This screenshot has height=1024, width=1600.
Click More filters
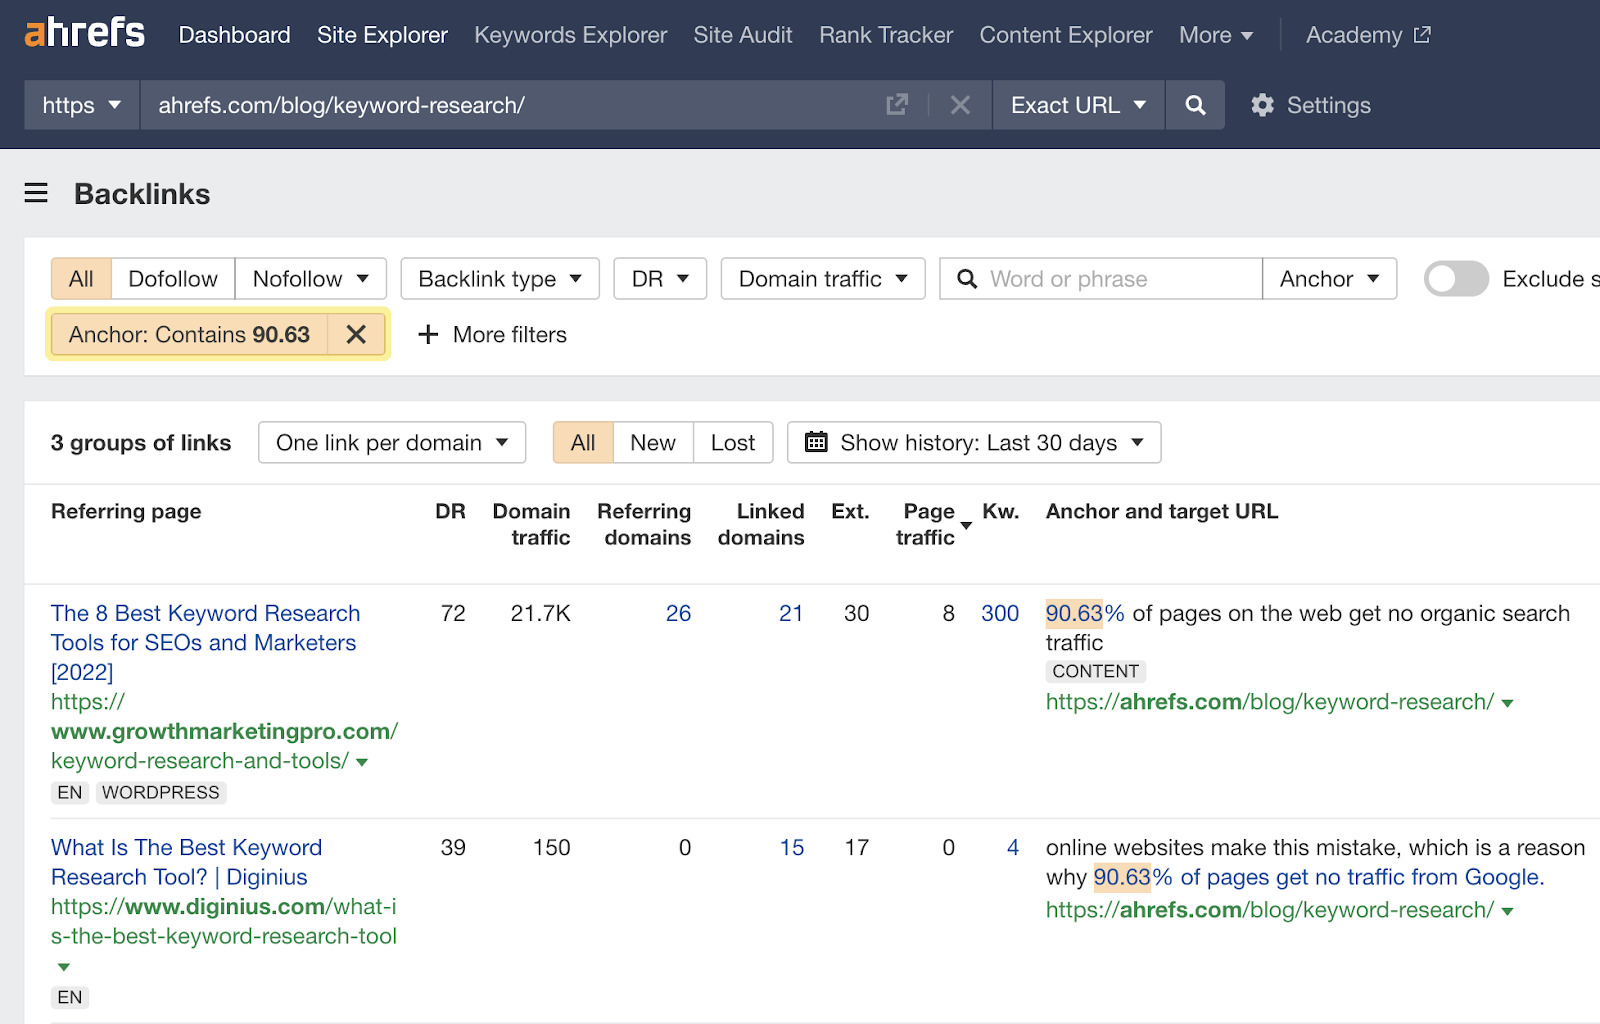493,334
